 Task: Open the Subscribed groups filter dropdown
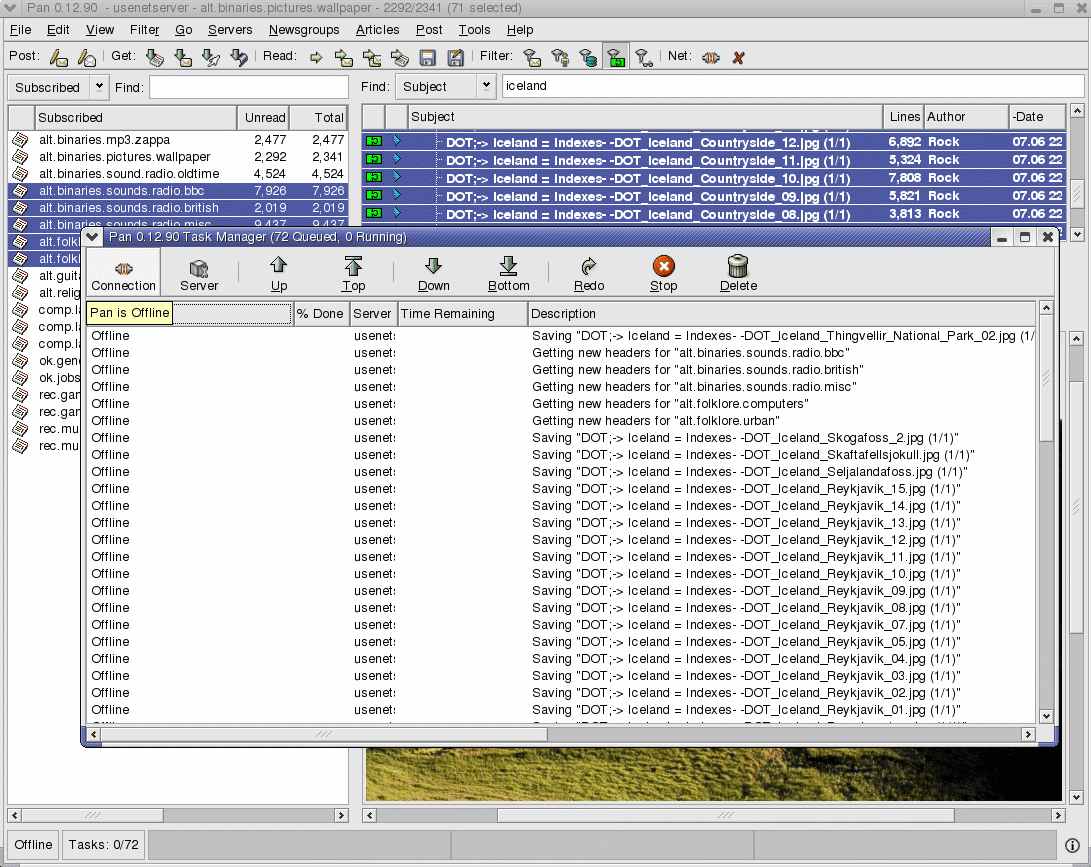click(x=58, y=87)
